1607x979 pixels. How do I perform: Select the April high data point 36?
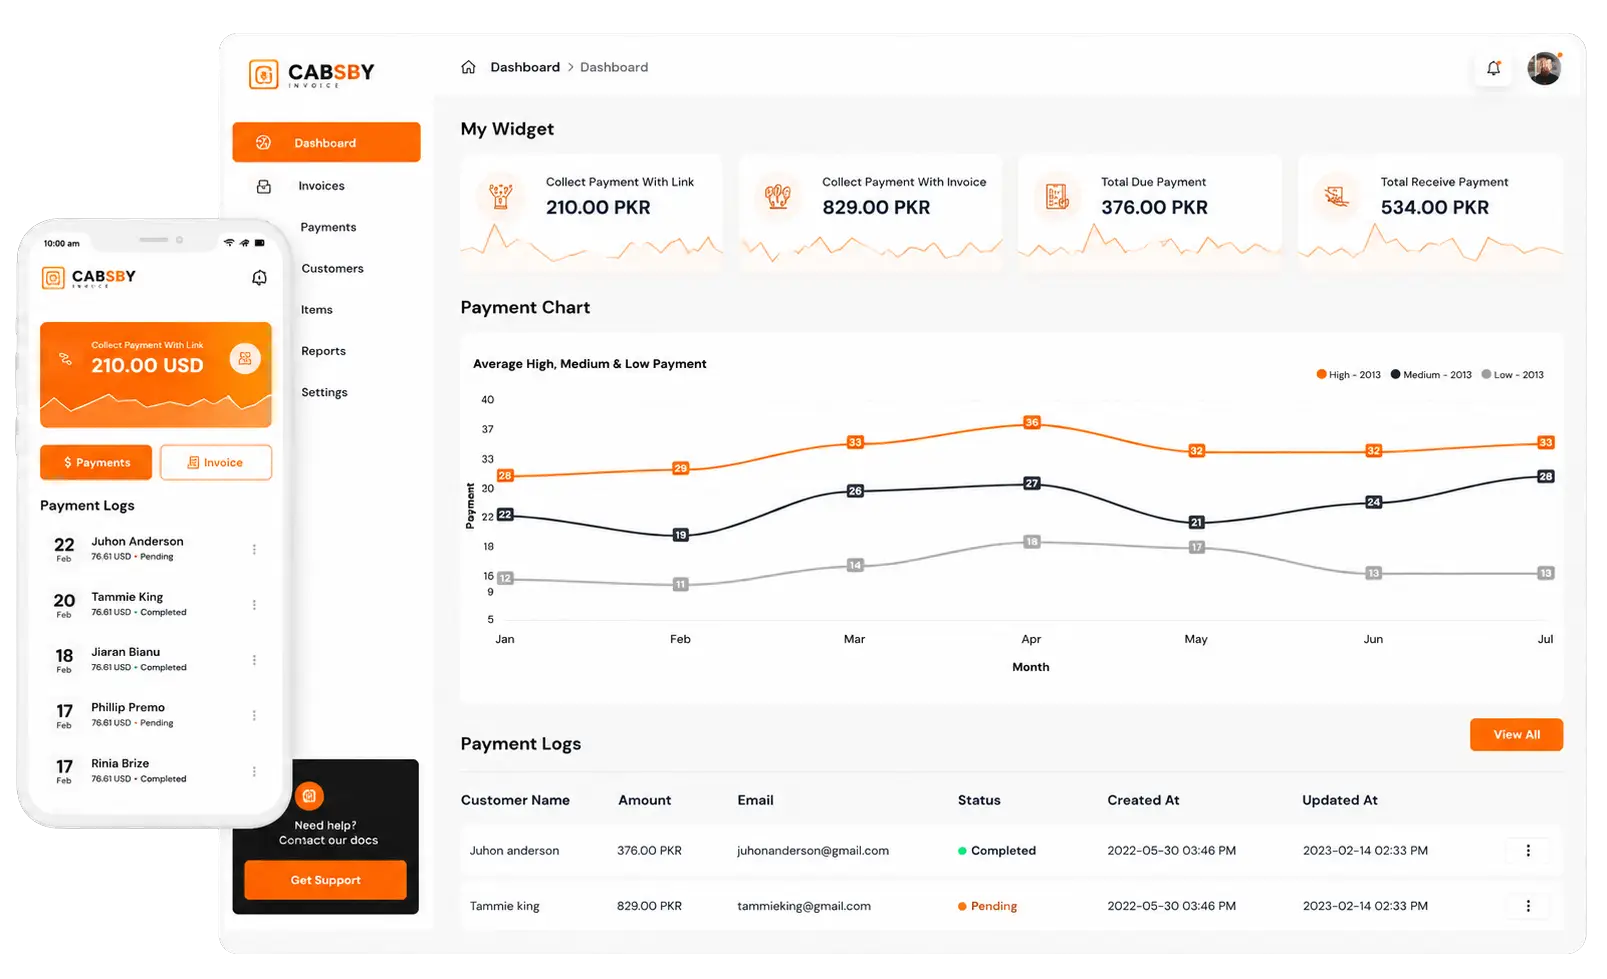tap(1031, 422)
